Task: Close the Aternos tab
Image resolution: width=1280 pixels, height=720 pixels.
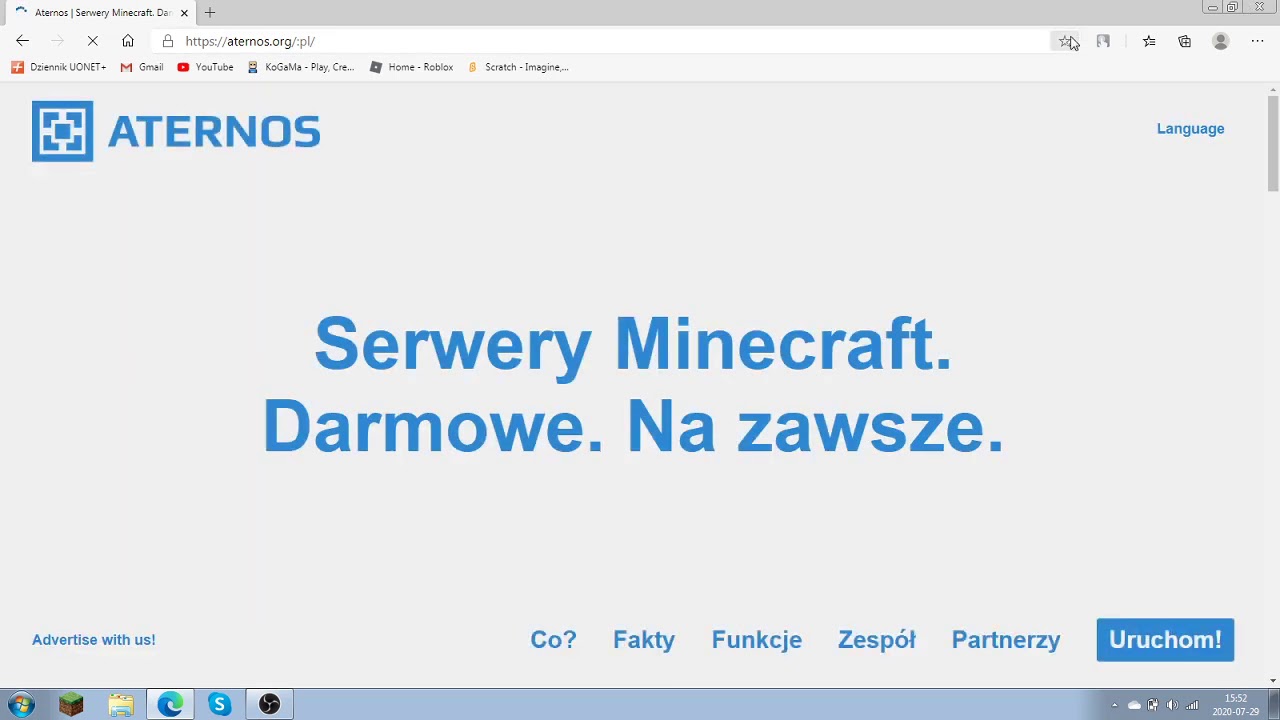Action: click(x=184, y=12)
